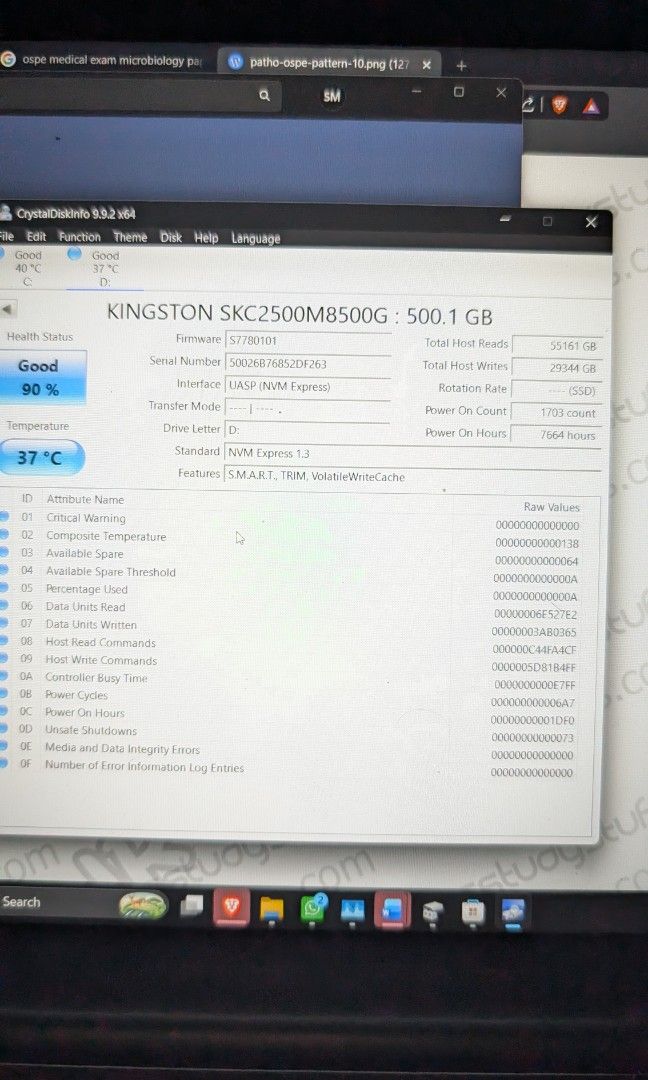The width and height of the screenshot is (648, 1080).
Task: Open the Help menu
Action: (x=206, y=238)
